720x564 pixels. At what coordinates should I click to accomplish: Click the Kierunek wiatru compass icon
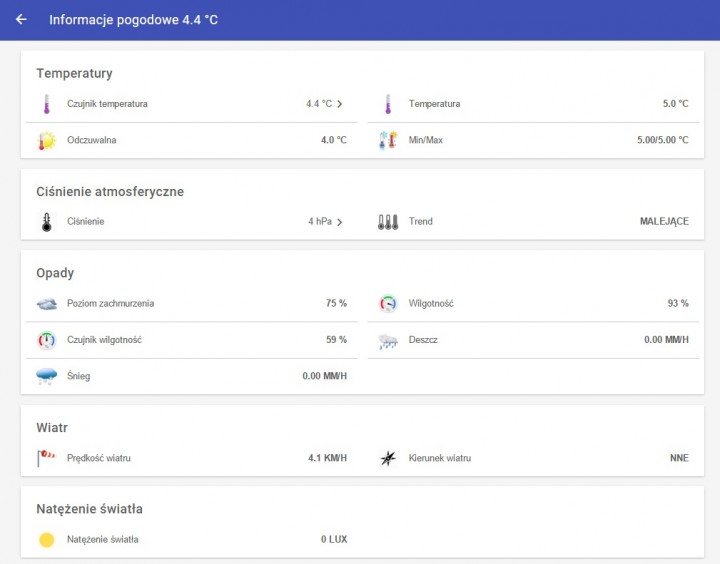pos(388,458)
